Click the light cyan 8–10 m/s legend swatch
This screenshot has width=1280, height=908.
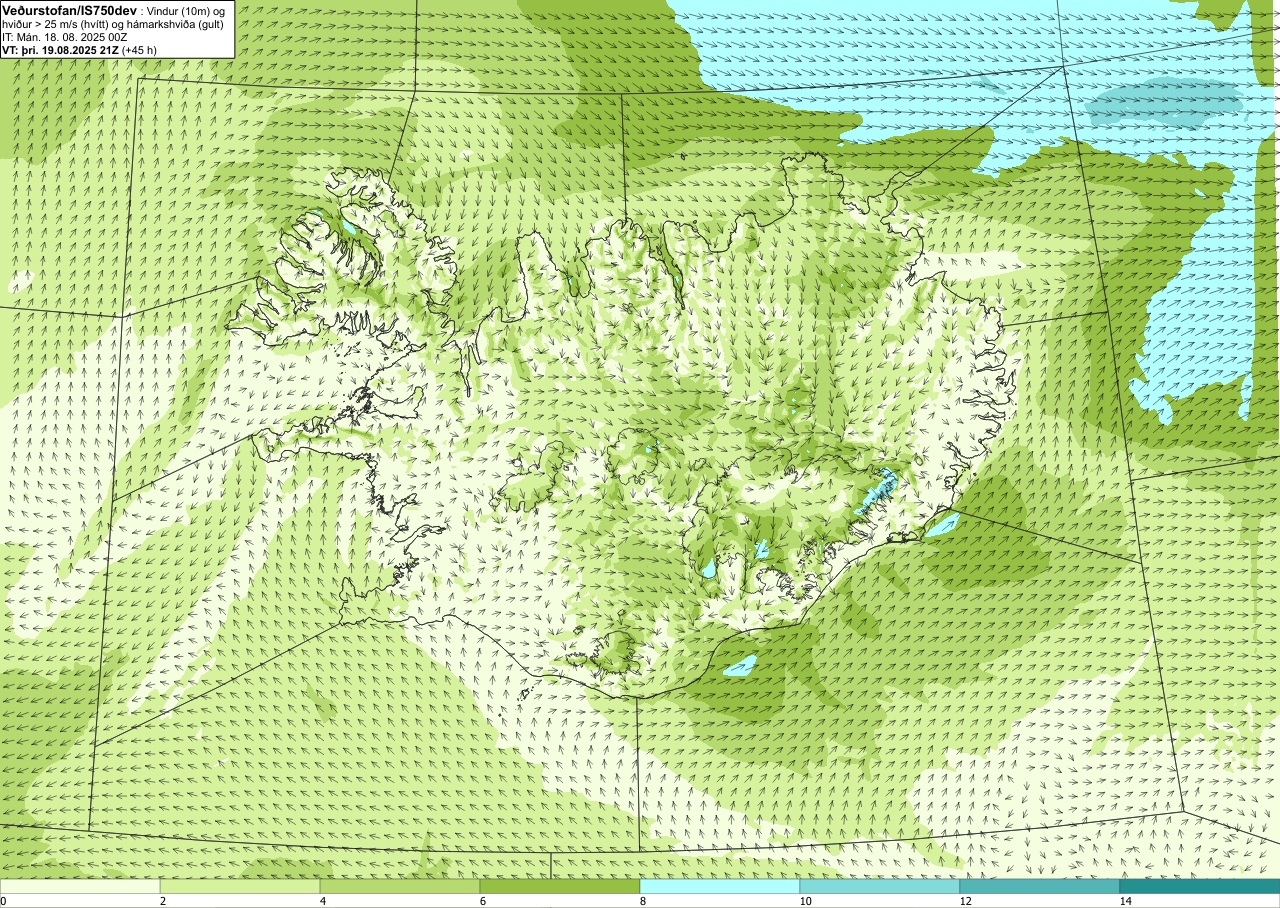point(720,887)
